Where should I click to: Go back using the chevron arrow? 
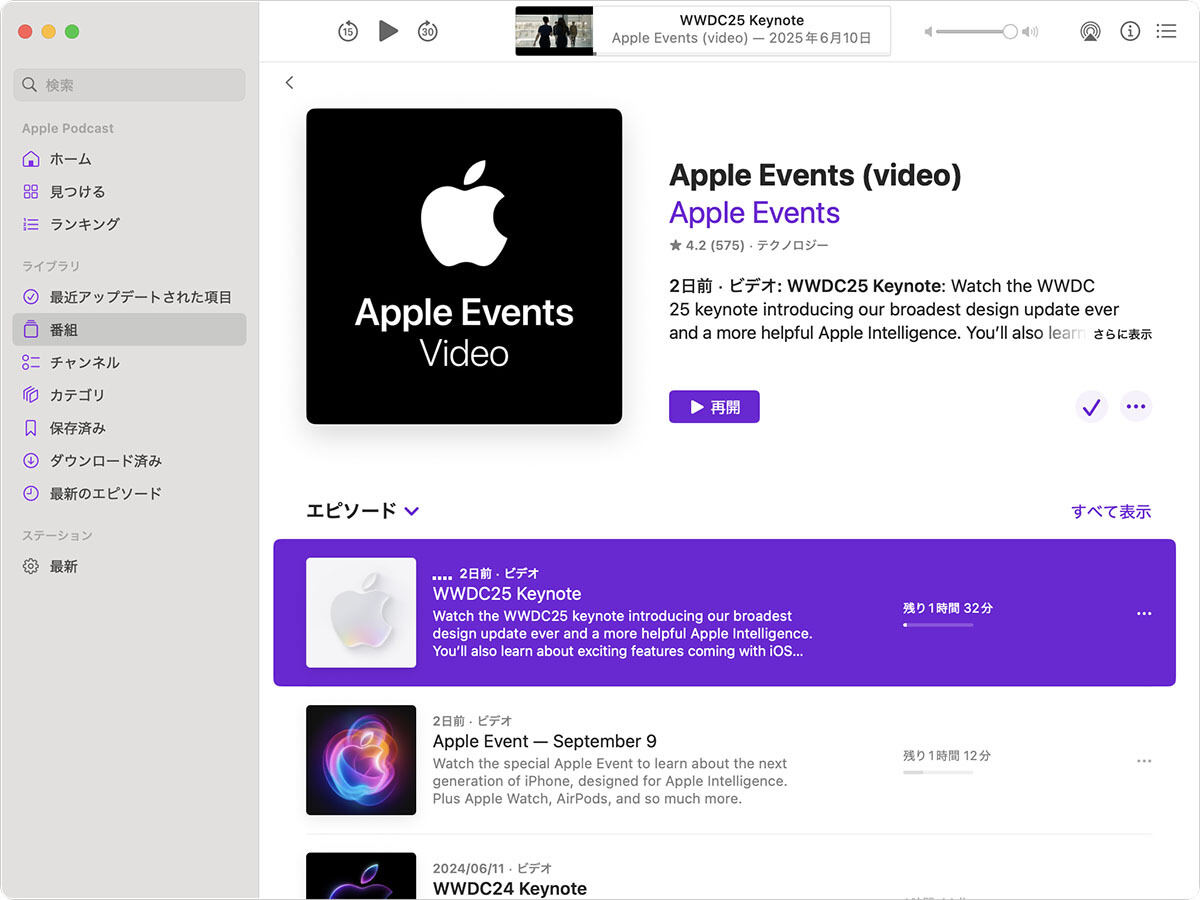tap(289, 83)
